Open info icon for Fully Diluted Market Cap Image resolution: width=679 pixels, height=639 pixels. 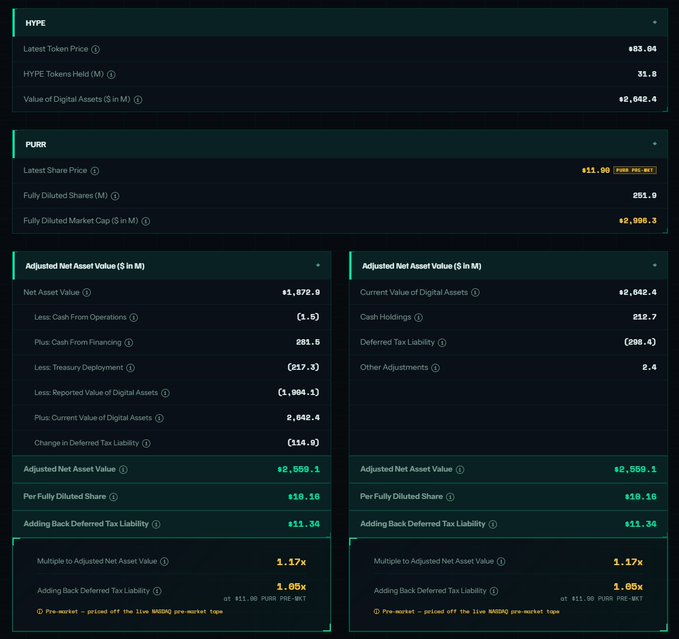point(146,221)
